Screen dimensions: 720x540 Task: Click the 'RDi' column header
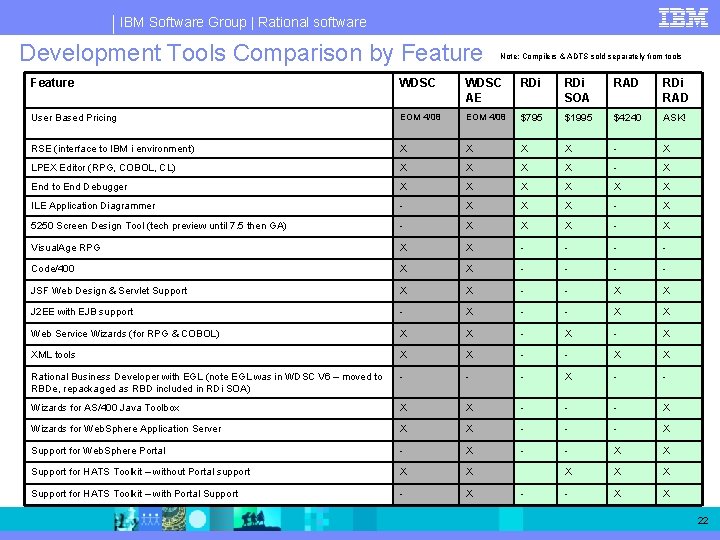(x=530, y=83)
